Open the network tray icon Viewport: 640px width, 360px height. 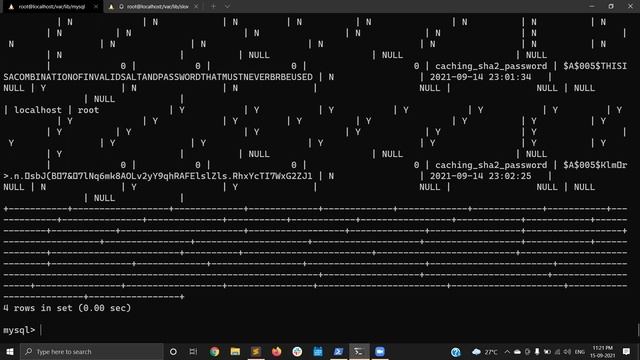tap(557, 351)
